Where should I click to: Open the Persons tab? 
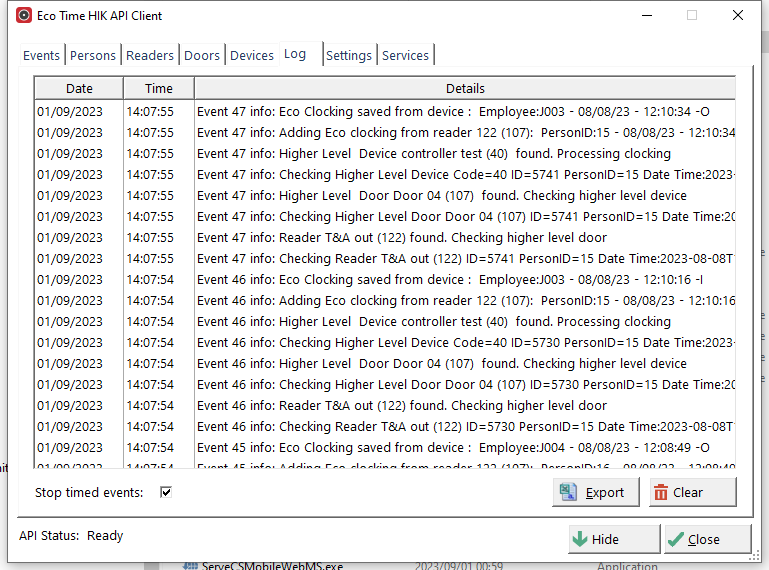point(93,56)
